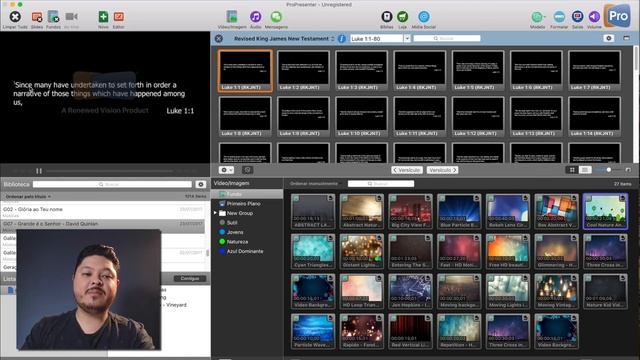Screen dimensions: 640x360
Task: Open Bible panel gear settings
Action: click(x=609, y=38)
